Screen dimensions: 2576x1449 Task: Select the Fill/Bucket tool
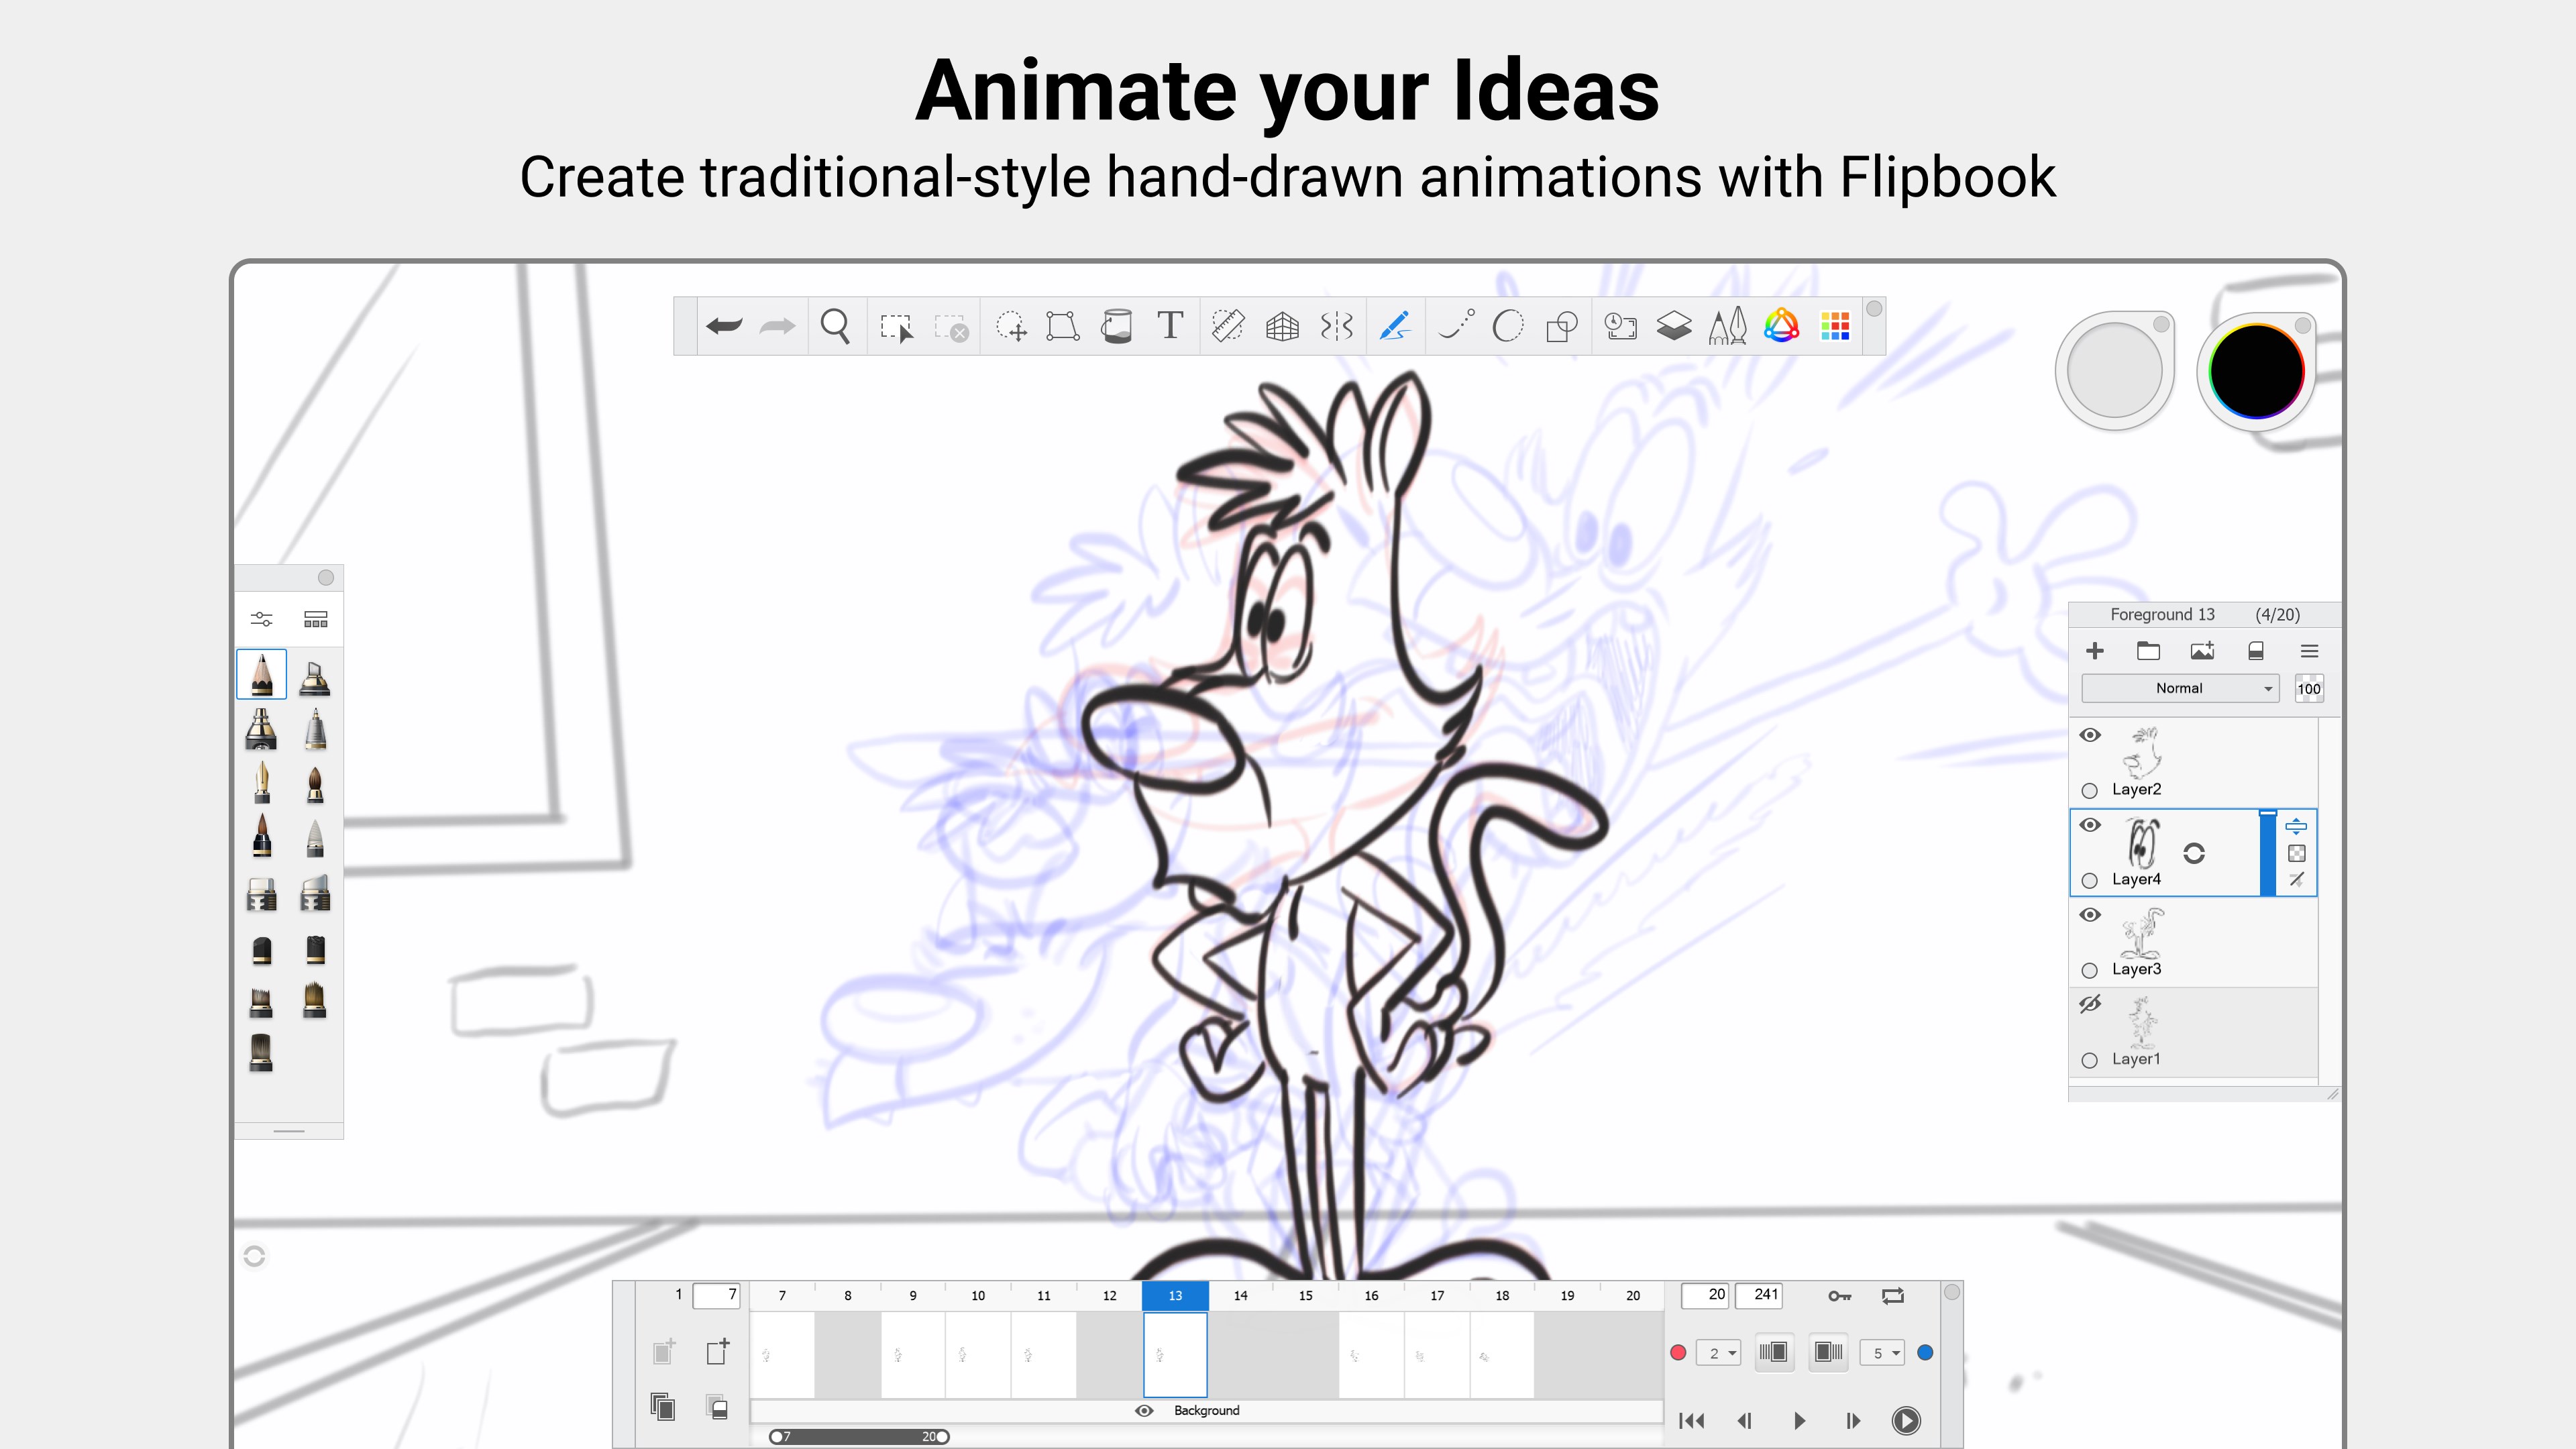[x=1117, y=325]
